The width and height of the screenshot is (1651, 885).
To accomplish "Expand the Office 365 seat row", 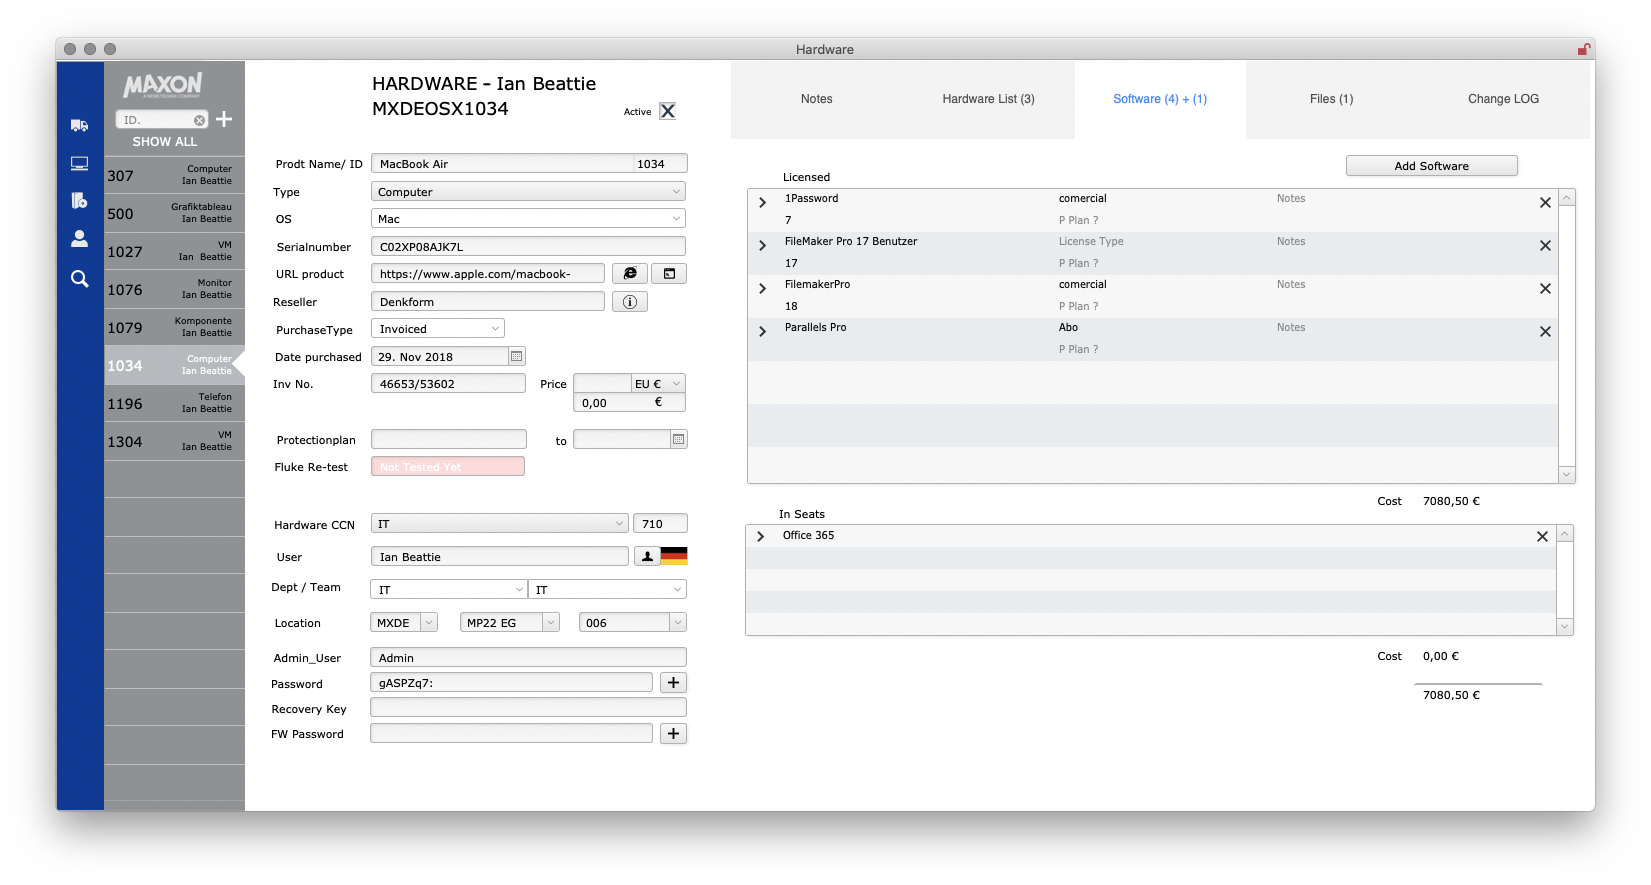I will click(x=760, y=536).
